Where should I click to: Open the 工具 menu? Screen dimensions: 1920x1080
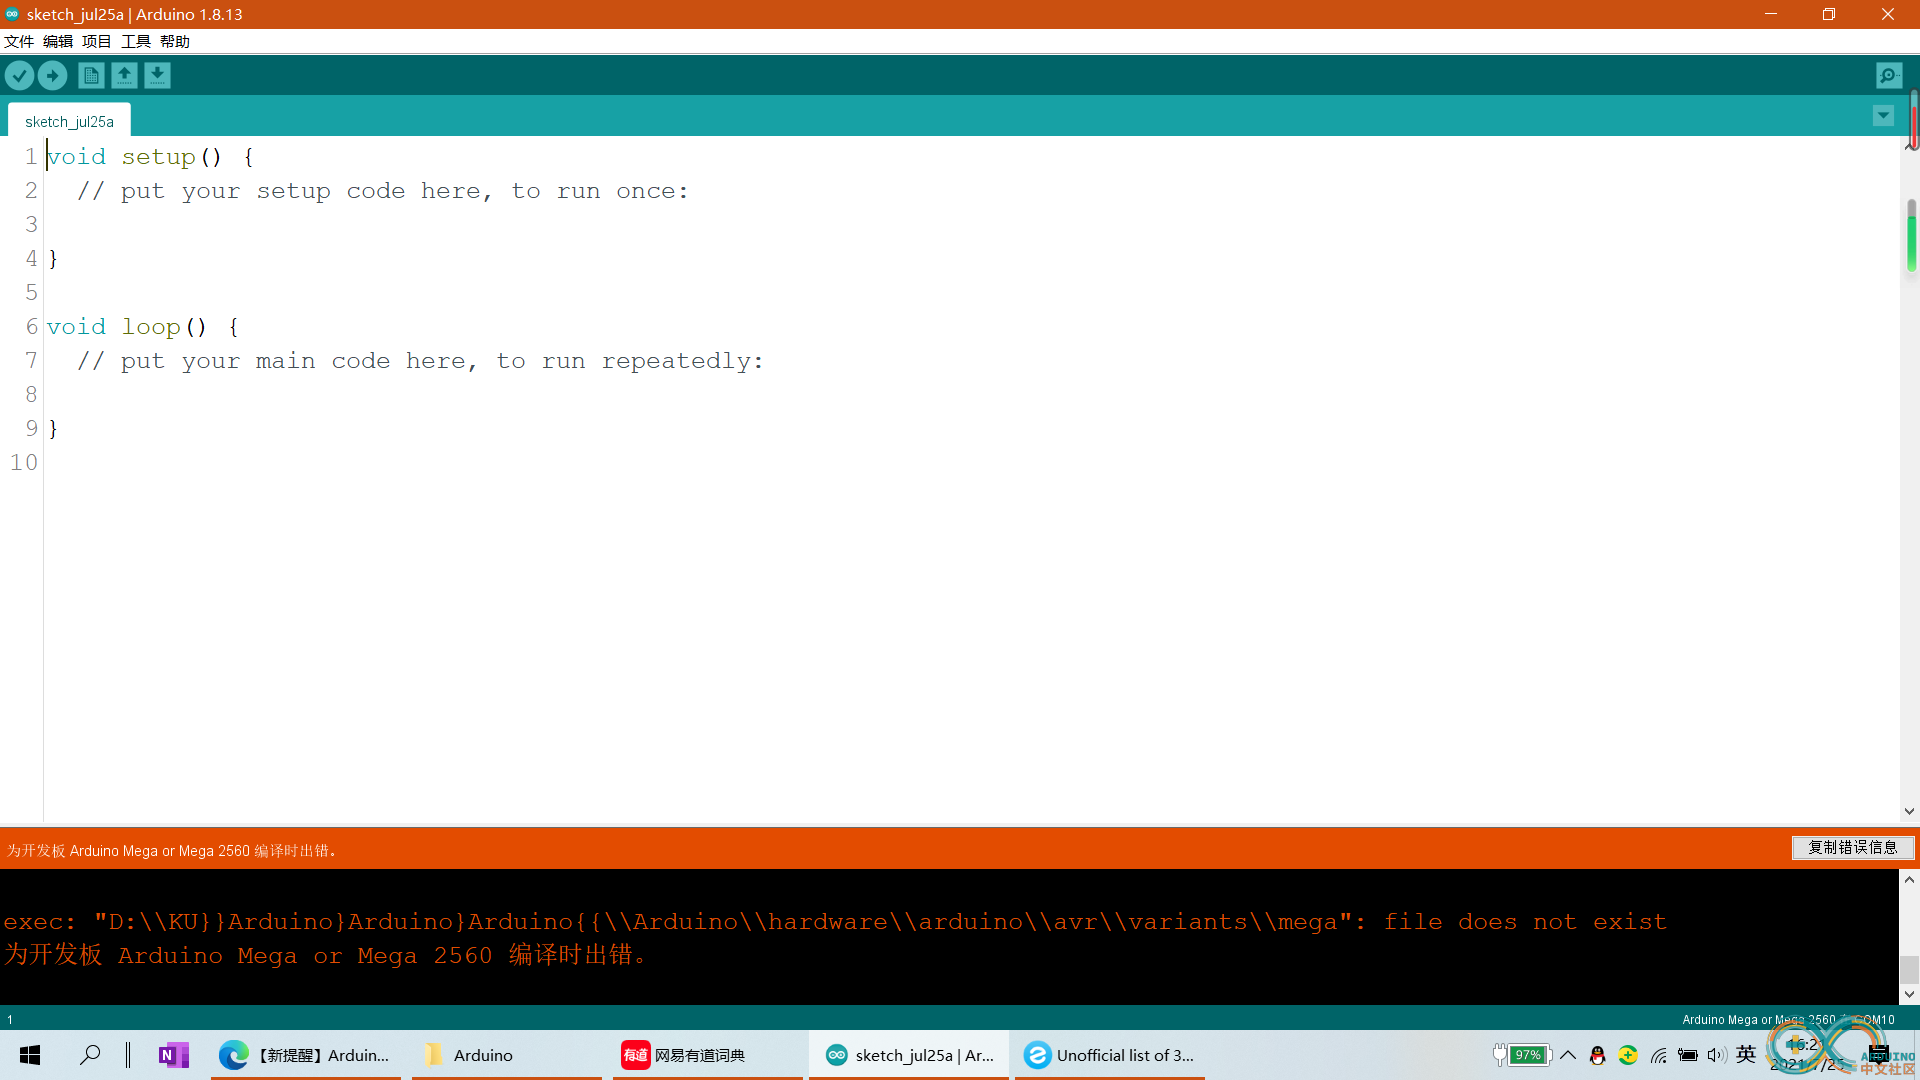pyautogui.click(x=136, y=41)
